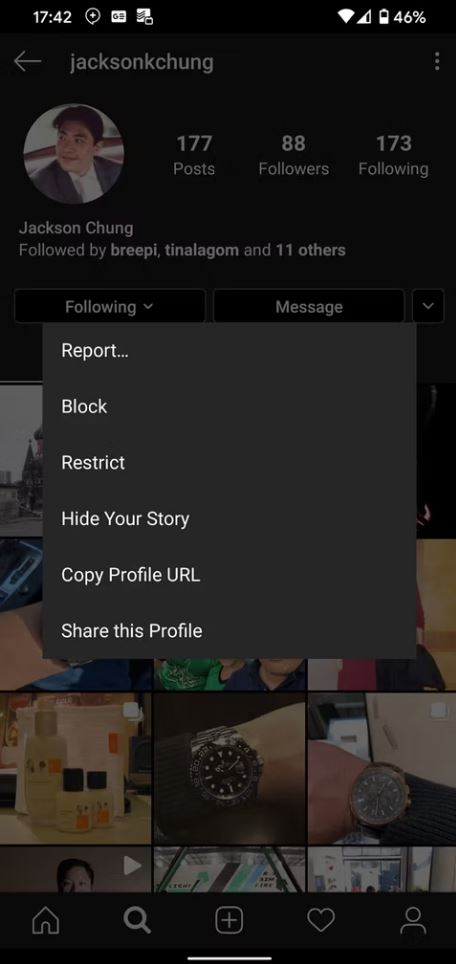View the 88 Followers list
Screen dimensions: 456x964
293,155
